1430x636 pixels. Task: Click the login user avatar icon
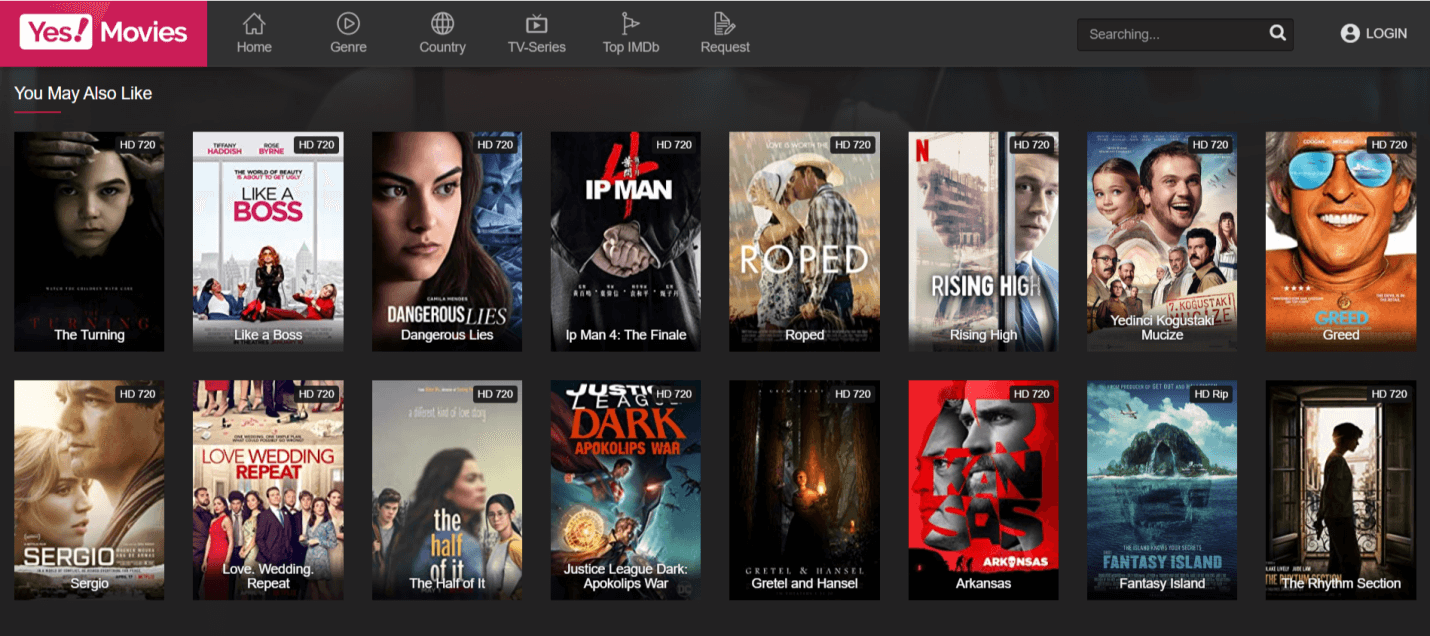click(1350, 33)
